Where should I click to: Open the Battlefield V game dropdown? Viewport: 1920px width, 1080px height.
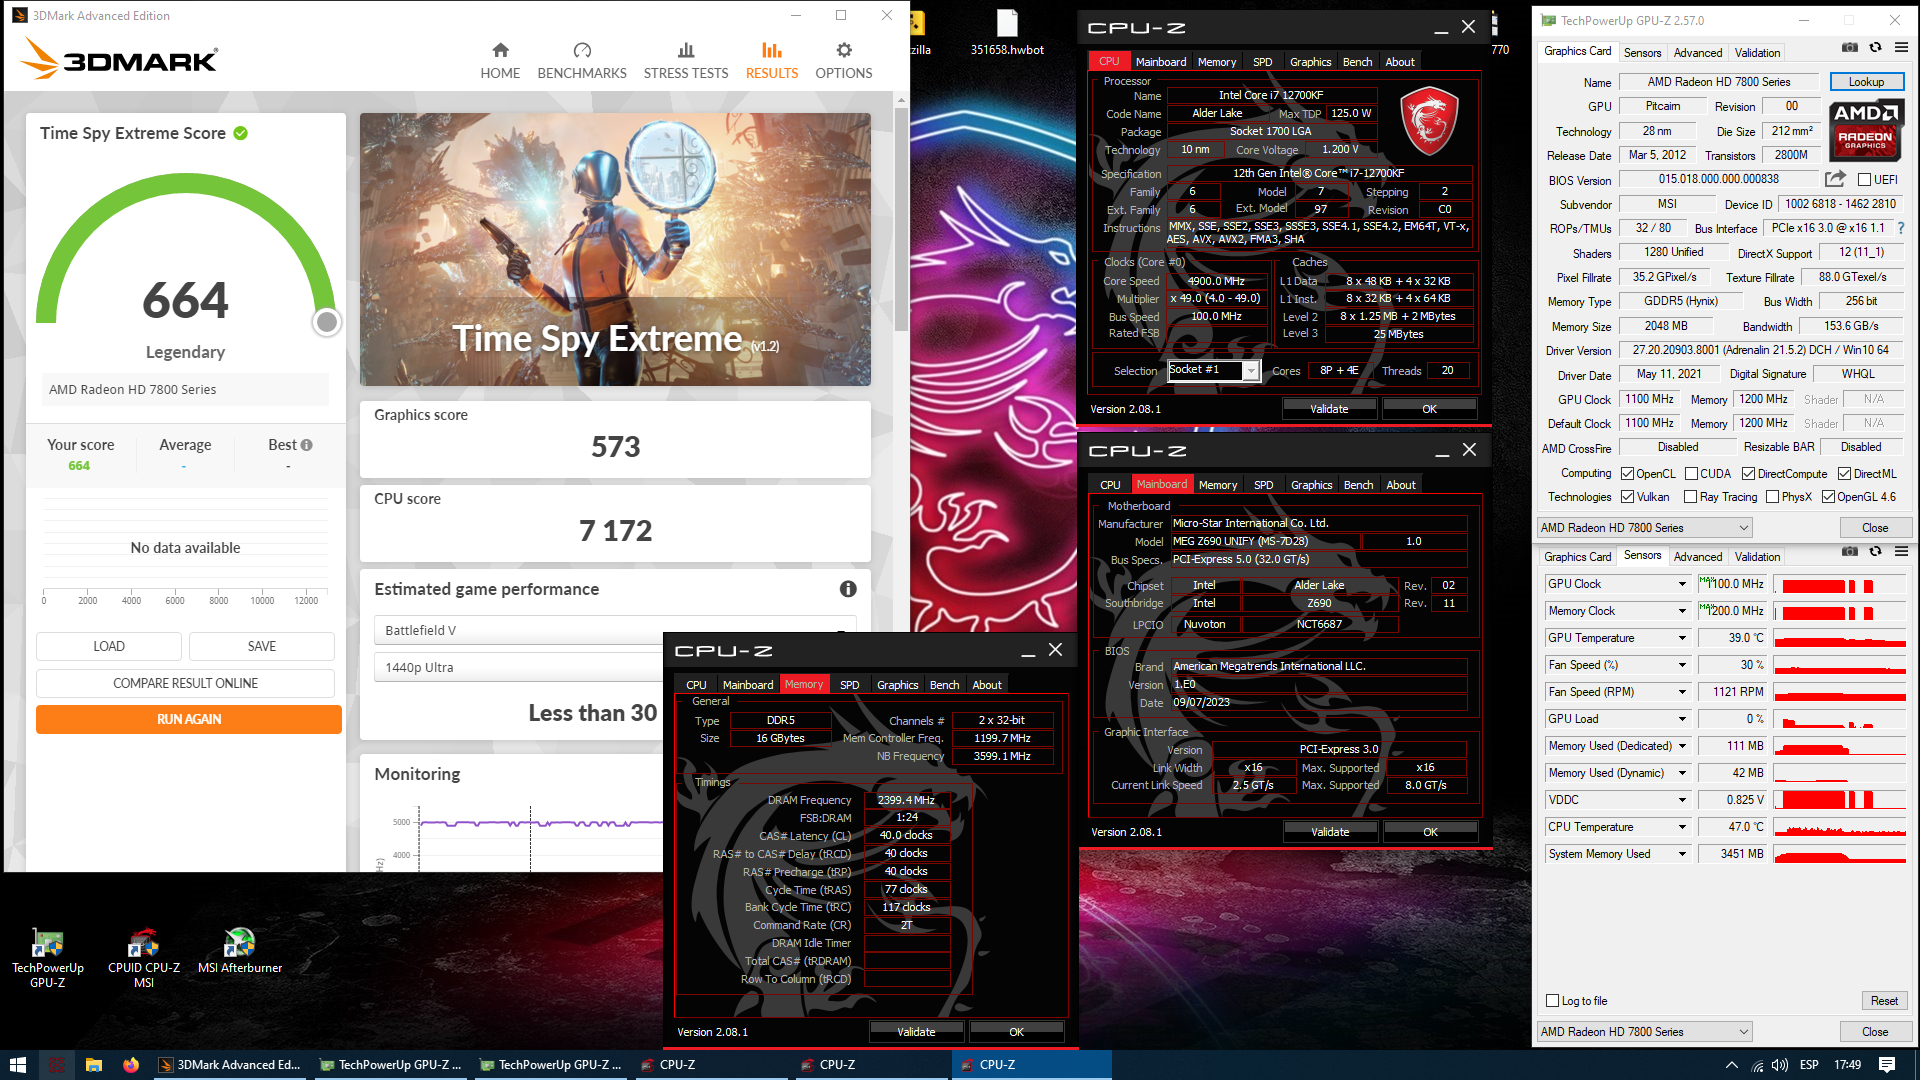point(615,630)
